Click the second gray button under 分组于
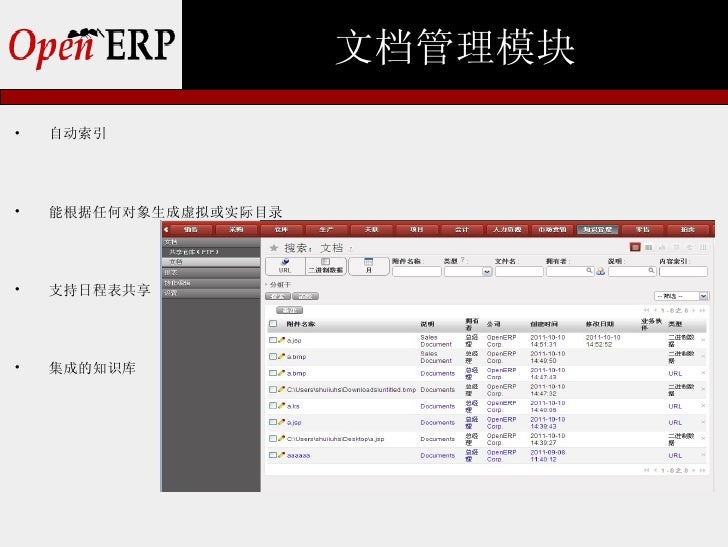Image resolution: width=728 pixels, height=547 pixels. pos(306,296)
